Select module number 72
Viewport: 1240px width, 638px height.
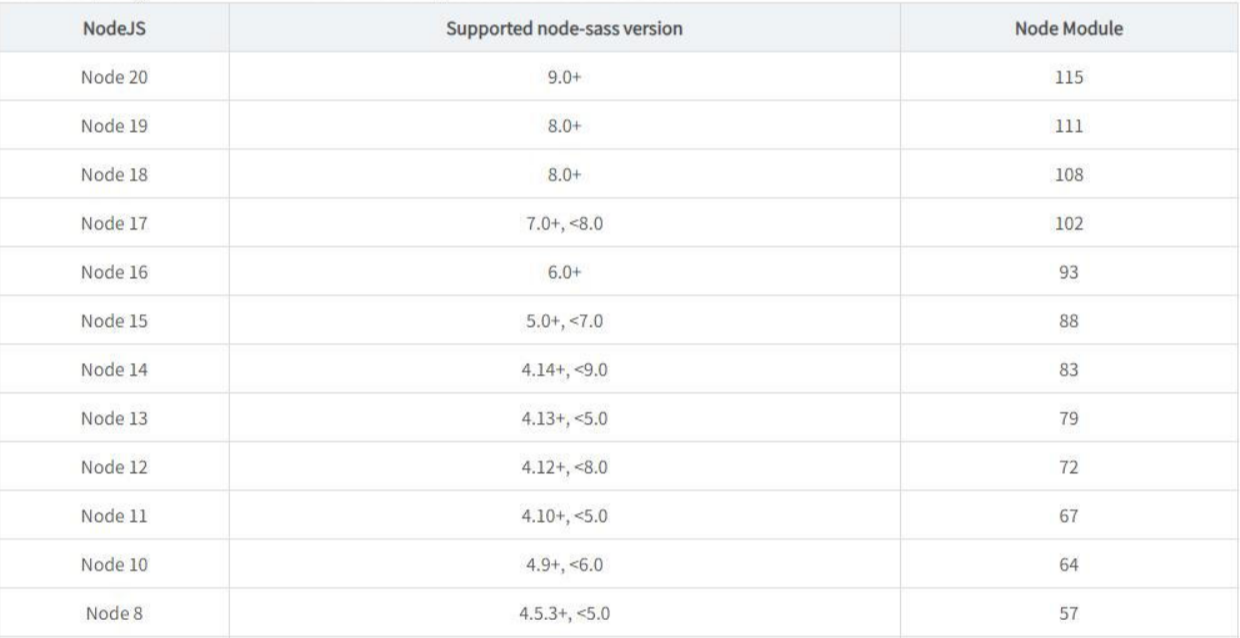(x=1070, y=467)
